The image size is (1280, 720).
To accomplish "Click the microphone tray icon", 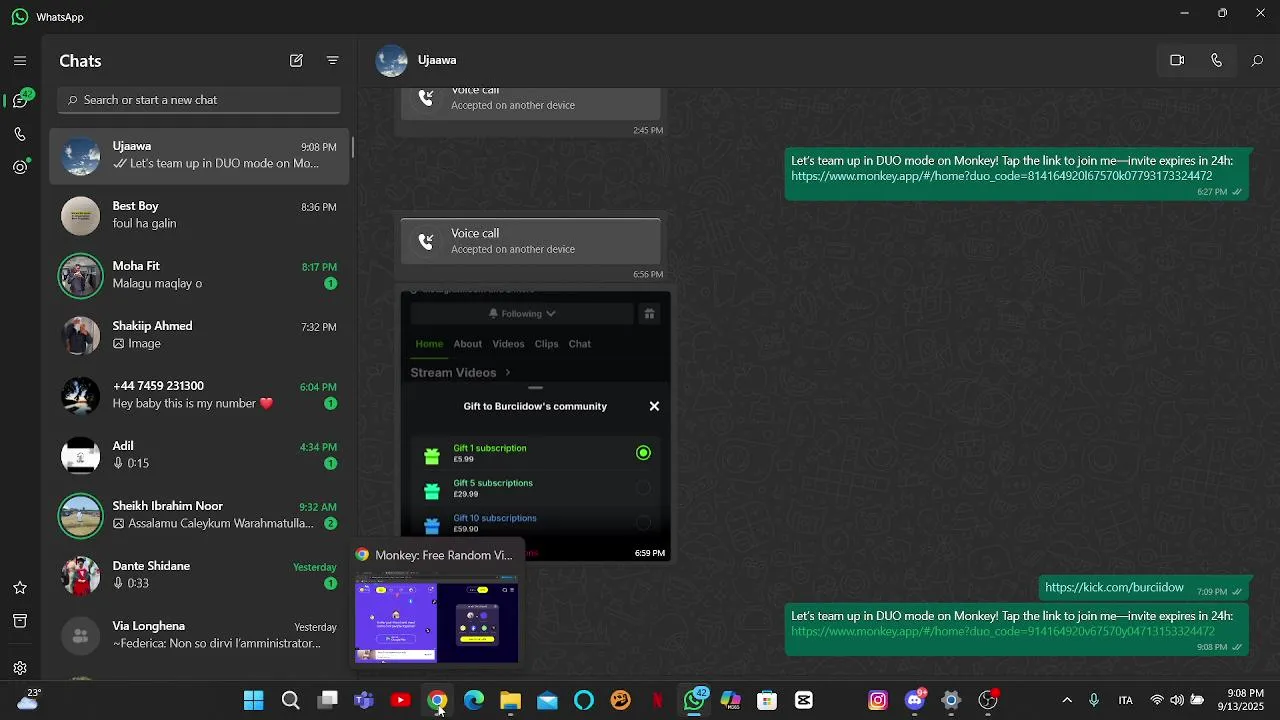I will pyautogui.click(x=1094, y=700).
